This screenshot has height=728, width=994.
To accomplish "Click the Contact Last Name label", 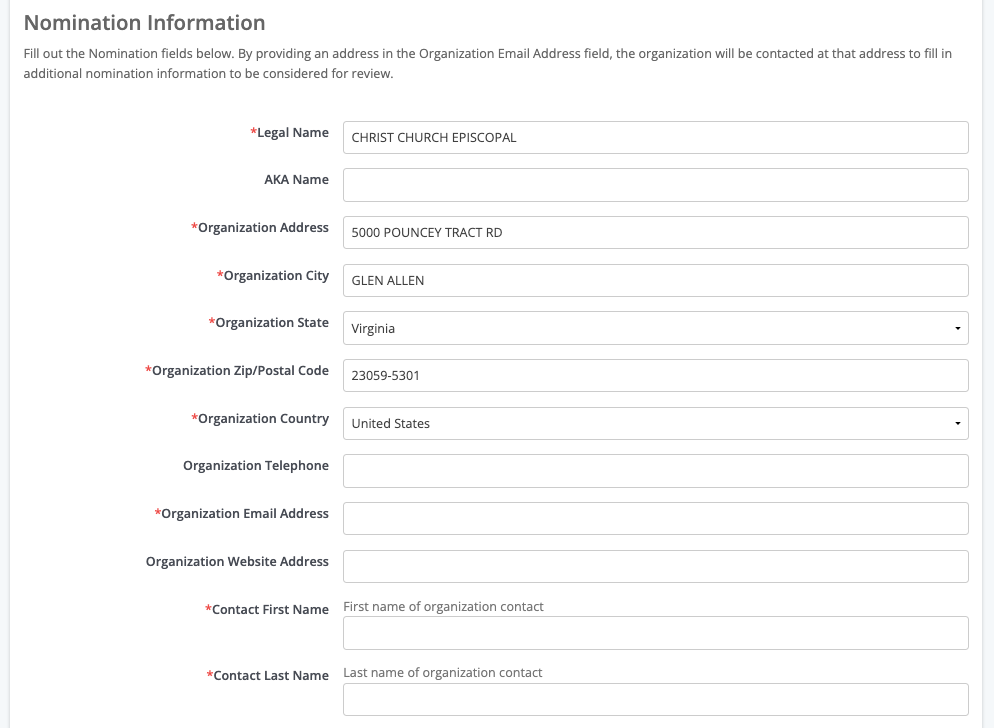I will (268, 675).
